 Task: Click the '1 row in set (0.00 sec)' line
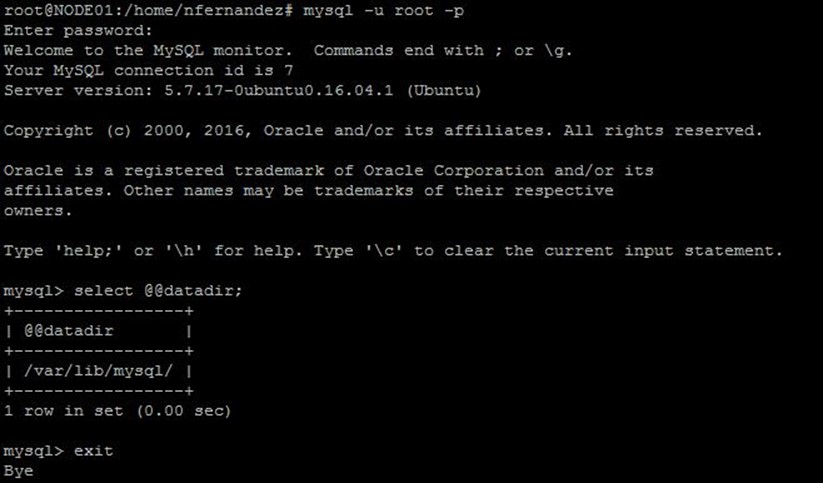pos(117,411)
